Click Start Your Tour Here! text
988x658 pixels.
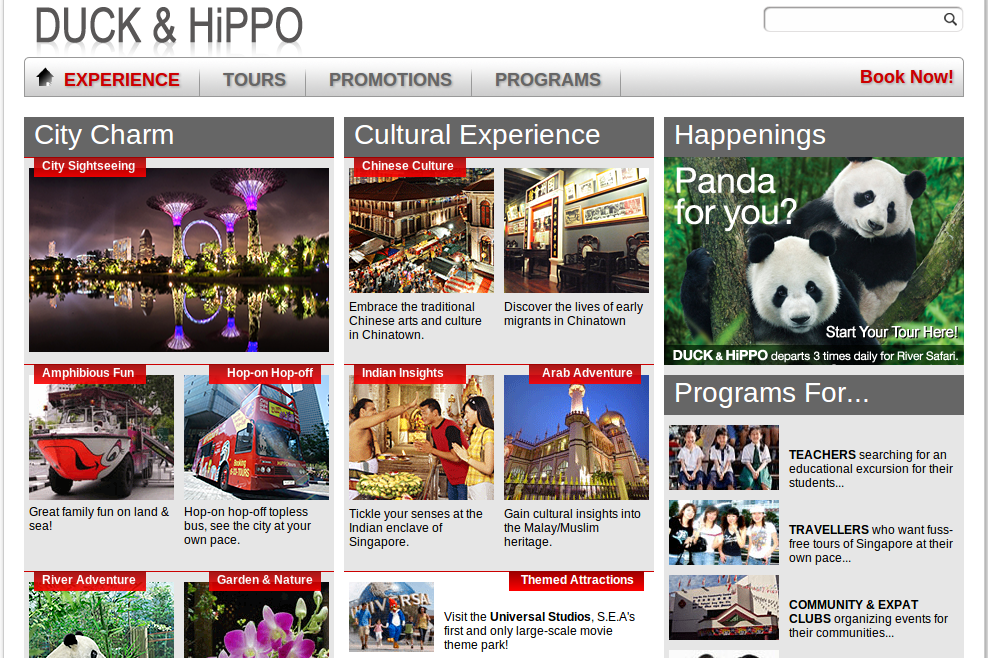click(x=891, y=332)
